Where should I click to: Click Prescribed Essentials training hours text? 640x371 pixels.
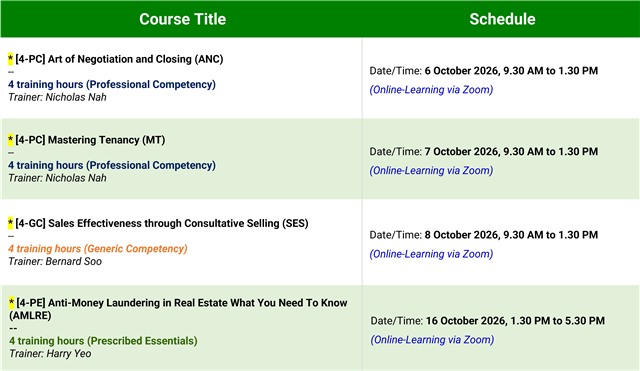(x=103, y=341)
